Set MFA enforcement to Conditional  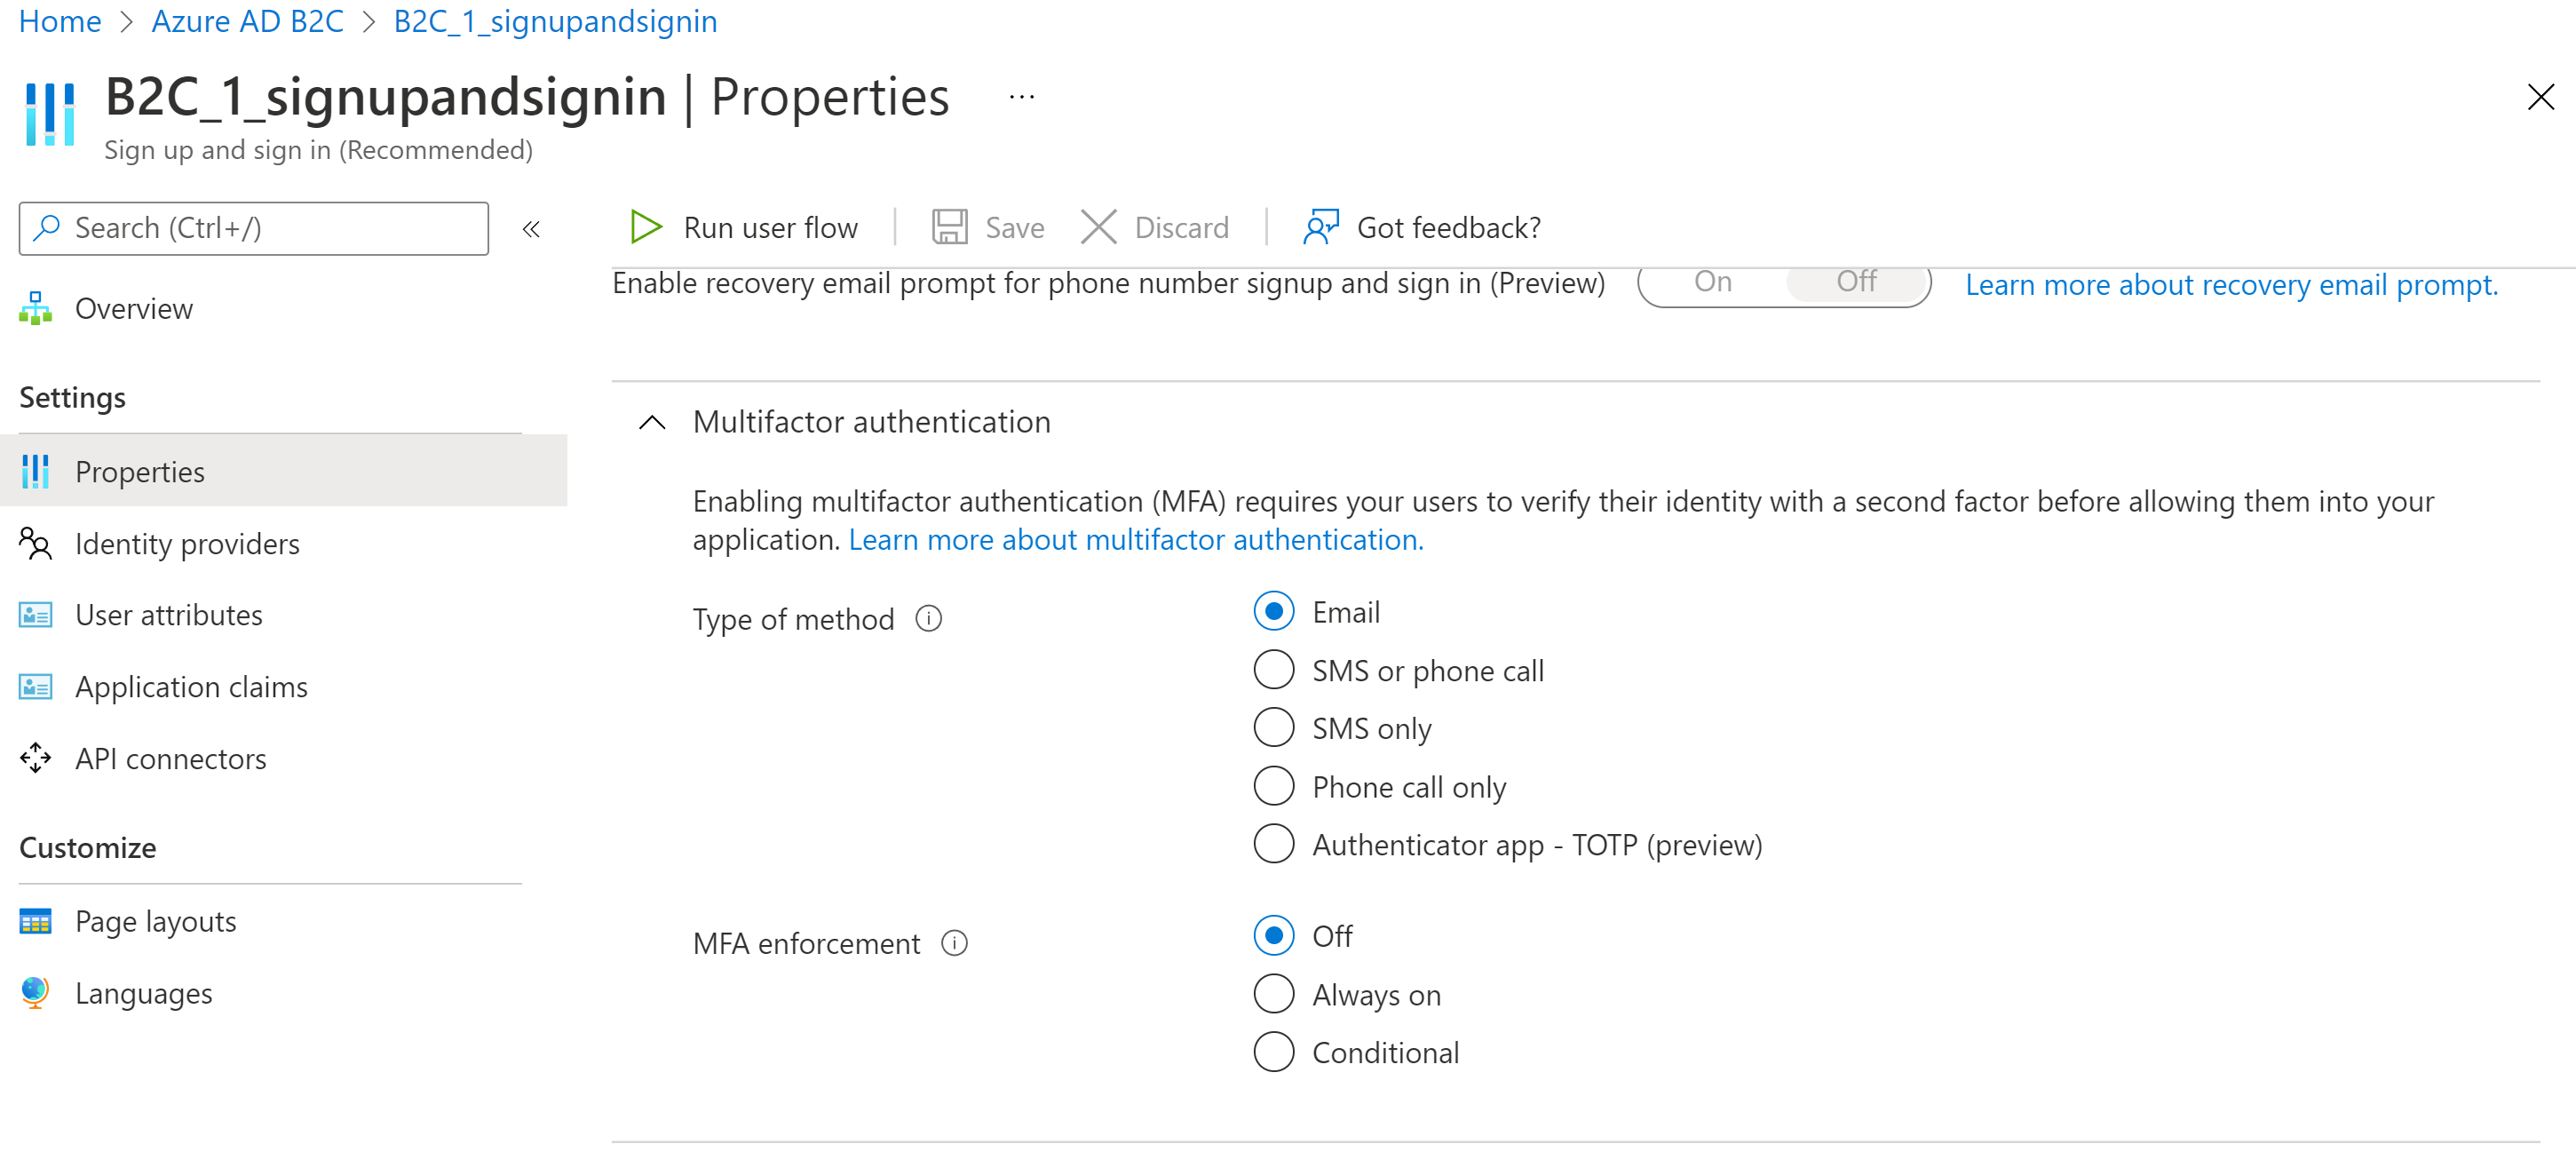[1273, 1052]
